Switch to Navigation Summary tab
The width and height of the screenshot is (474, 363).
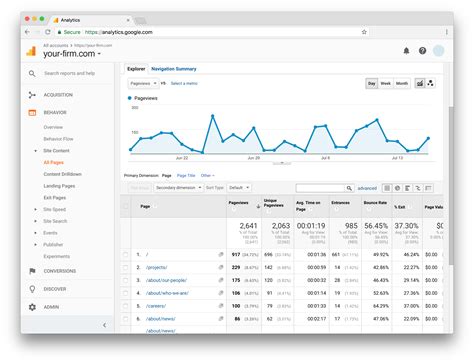tap(174, 69)
